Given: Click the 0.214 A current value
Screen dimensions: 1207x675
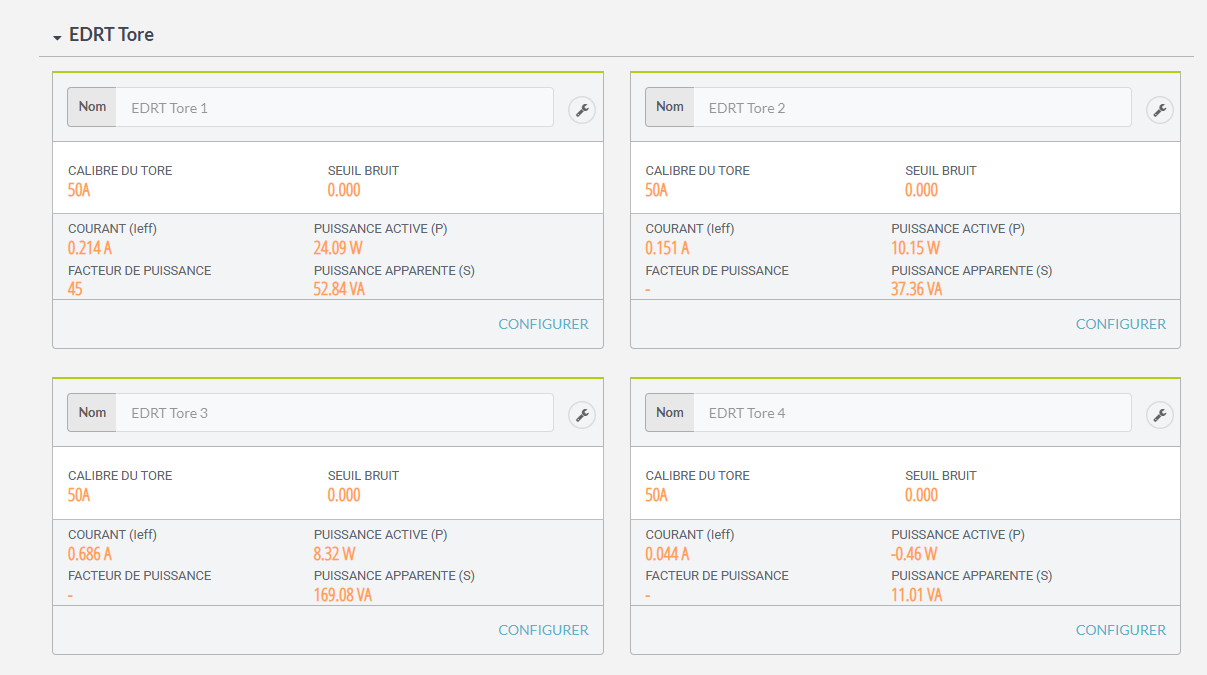Looking at the screenshot, I should (x=90, y=248).
